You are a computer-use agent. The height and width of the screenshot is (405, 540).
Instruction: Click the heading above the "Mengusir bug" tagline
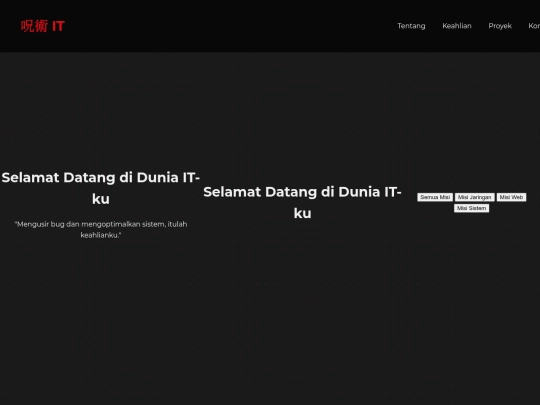[101, 188]
